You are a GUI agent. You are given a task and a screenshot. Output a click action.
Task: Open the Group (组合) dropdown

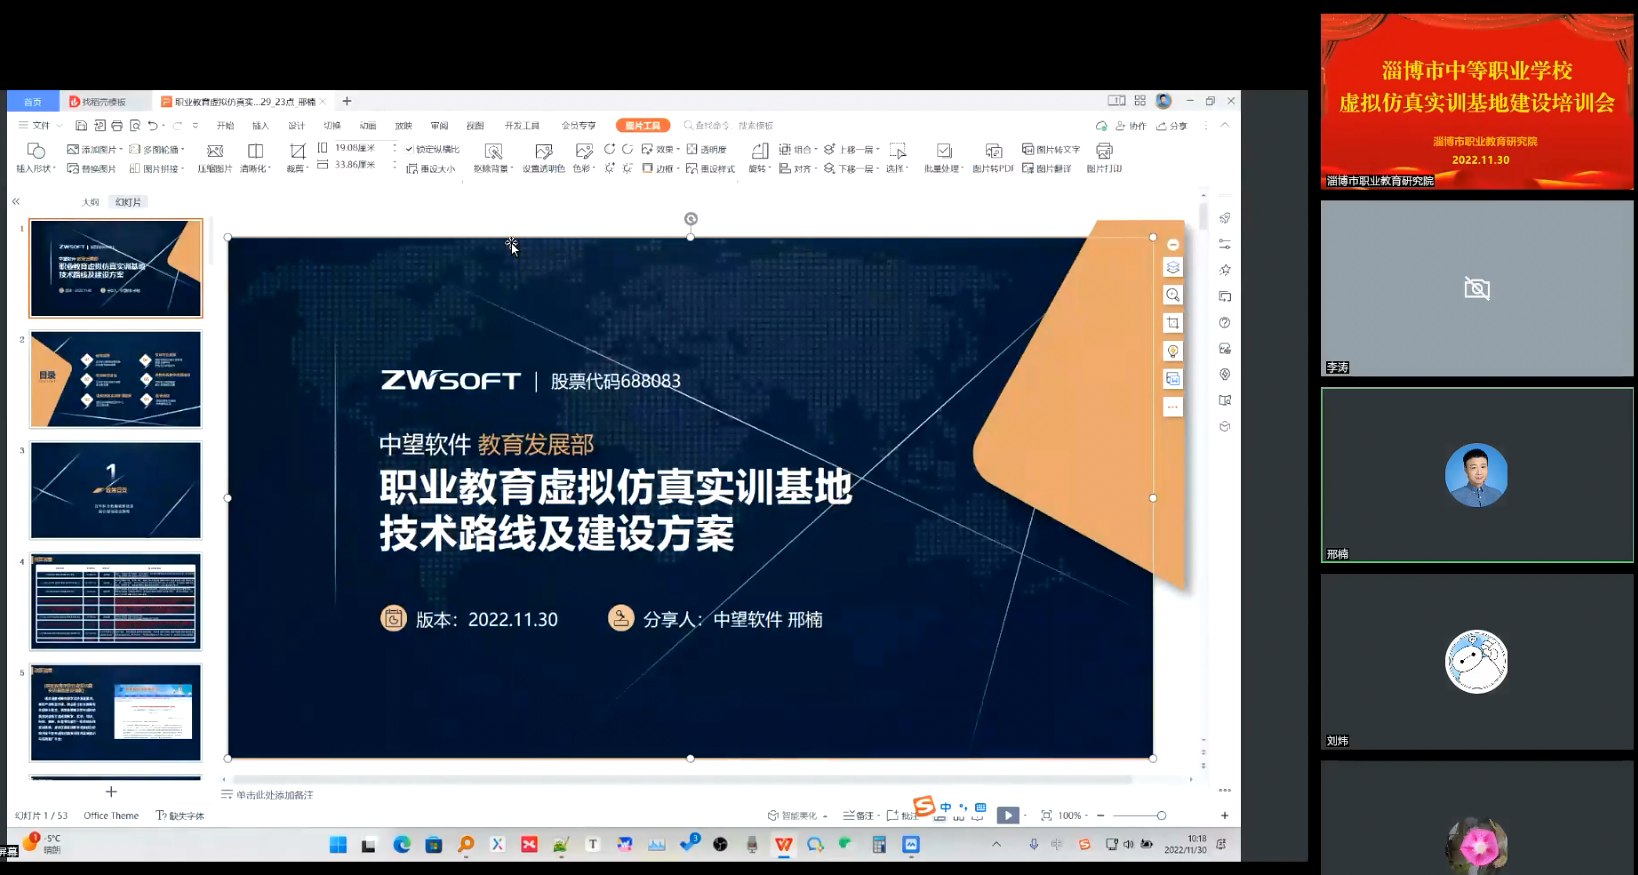tap(797, 149)
